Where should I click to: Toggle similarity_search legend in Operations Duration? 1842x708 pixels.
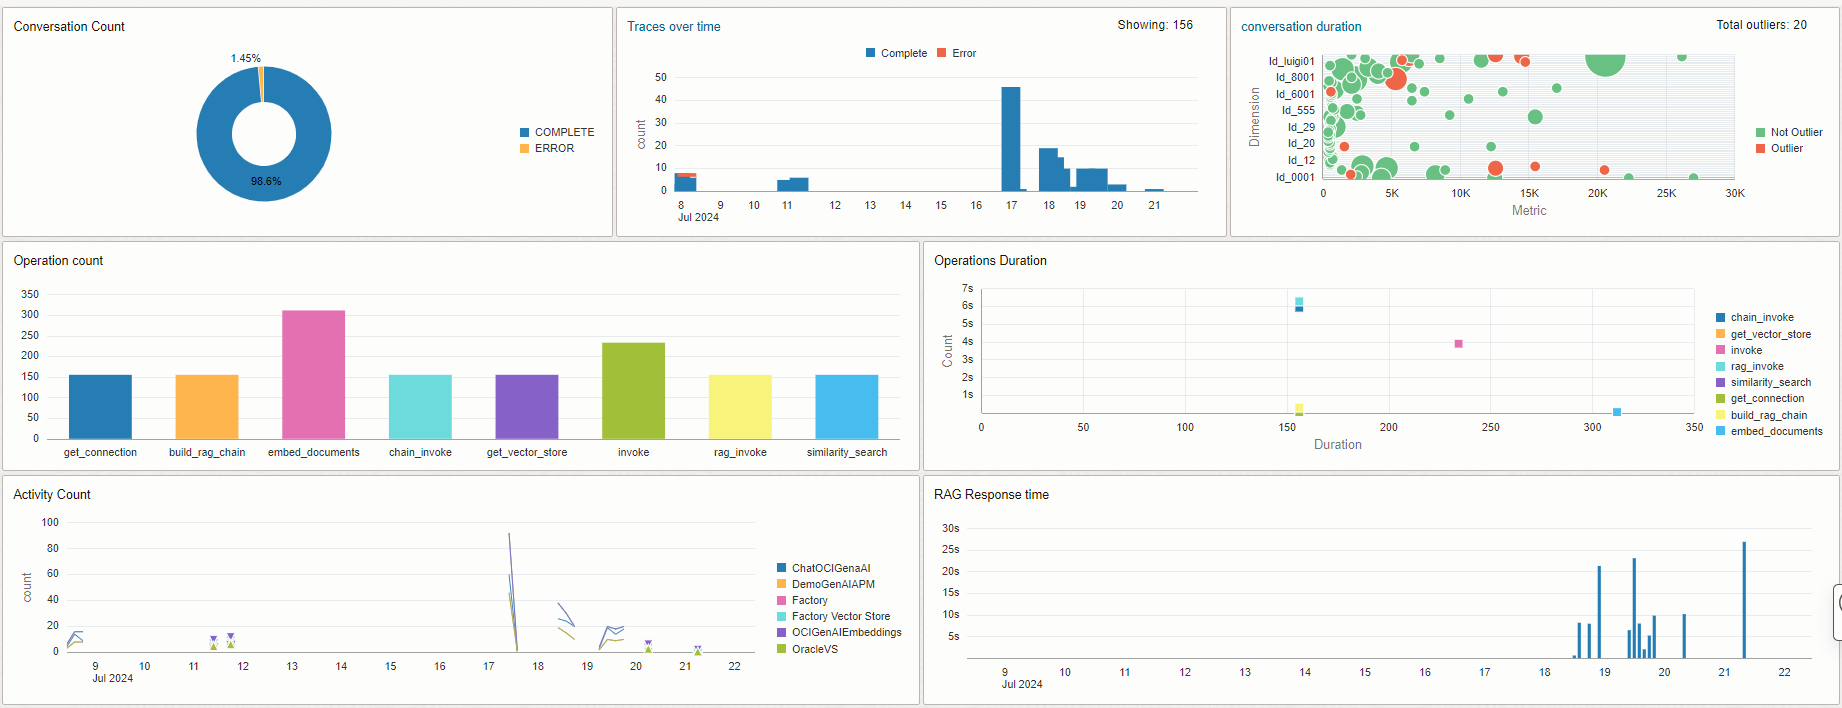(1763, 382)
